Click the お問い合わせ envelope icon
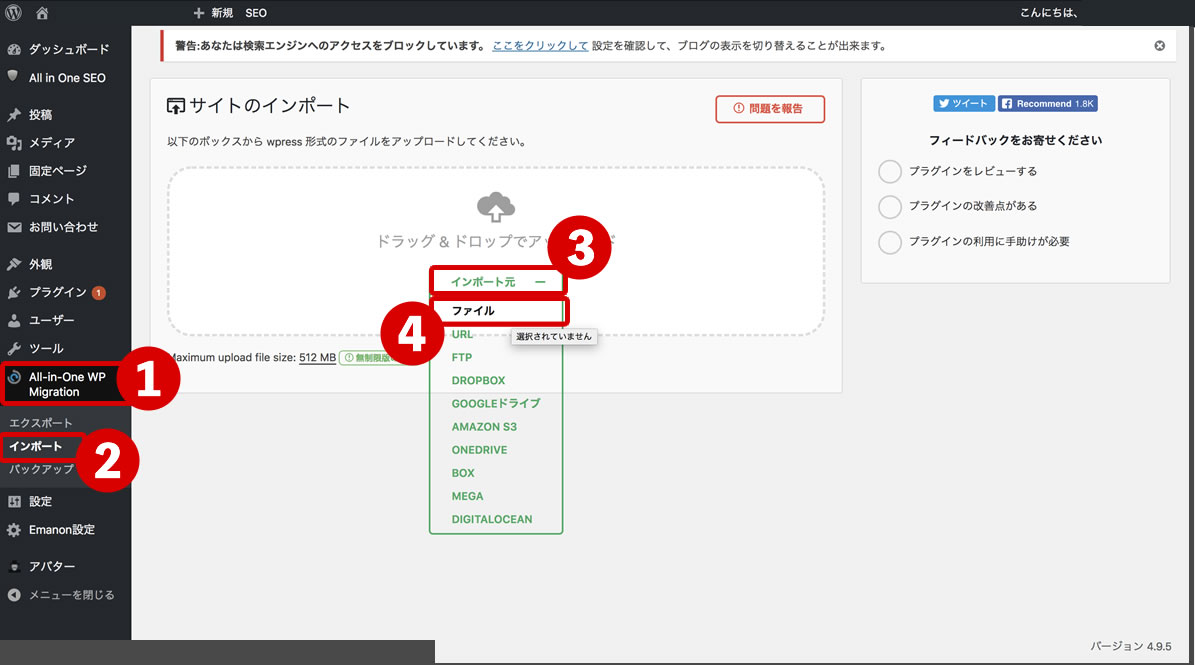Image resolution: width=1195 pixels, height=665 pixels. pos(14,227)
